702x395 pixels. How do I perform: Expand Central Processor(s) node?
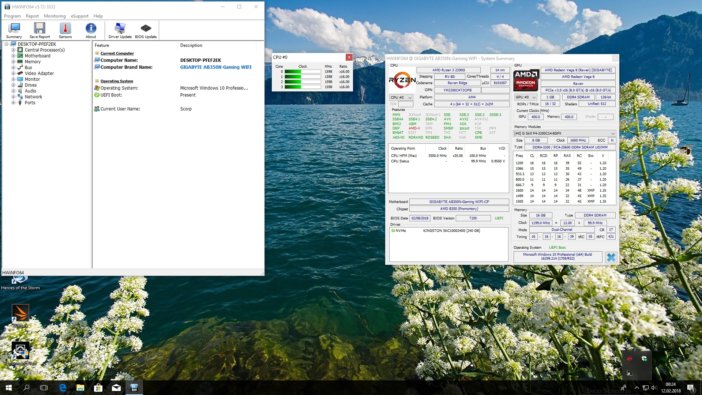pyautogui.click(x=13, y=50)
